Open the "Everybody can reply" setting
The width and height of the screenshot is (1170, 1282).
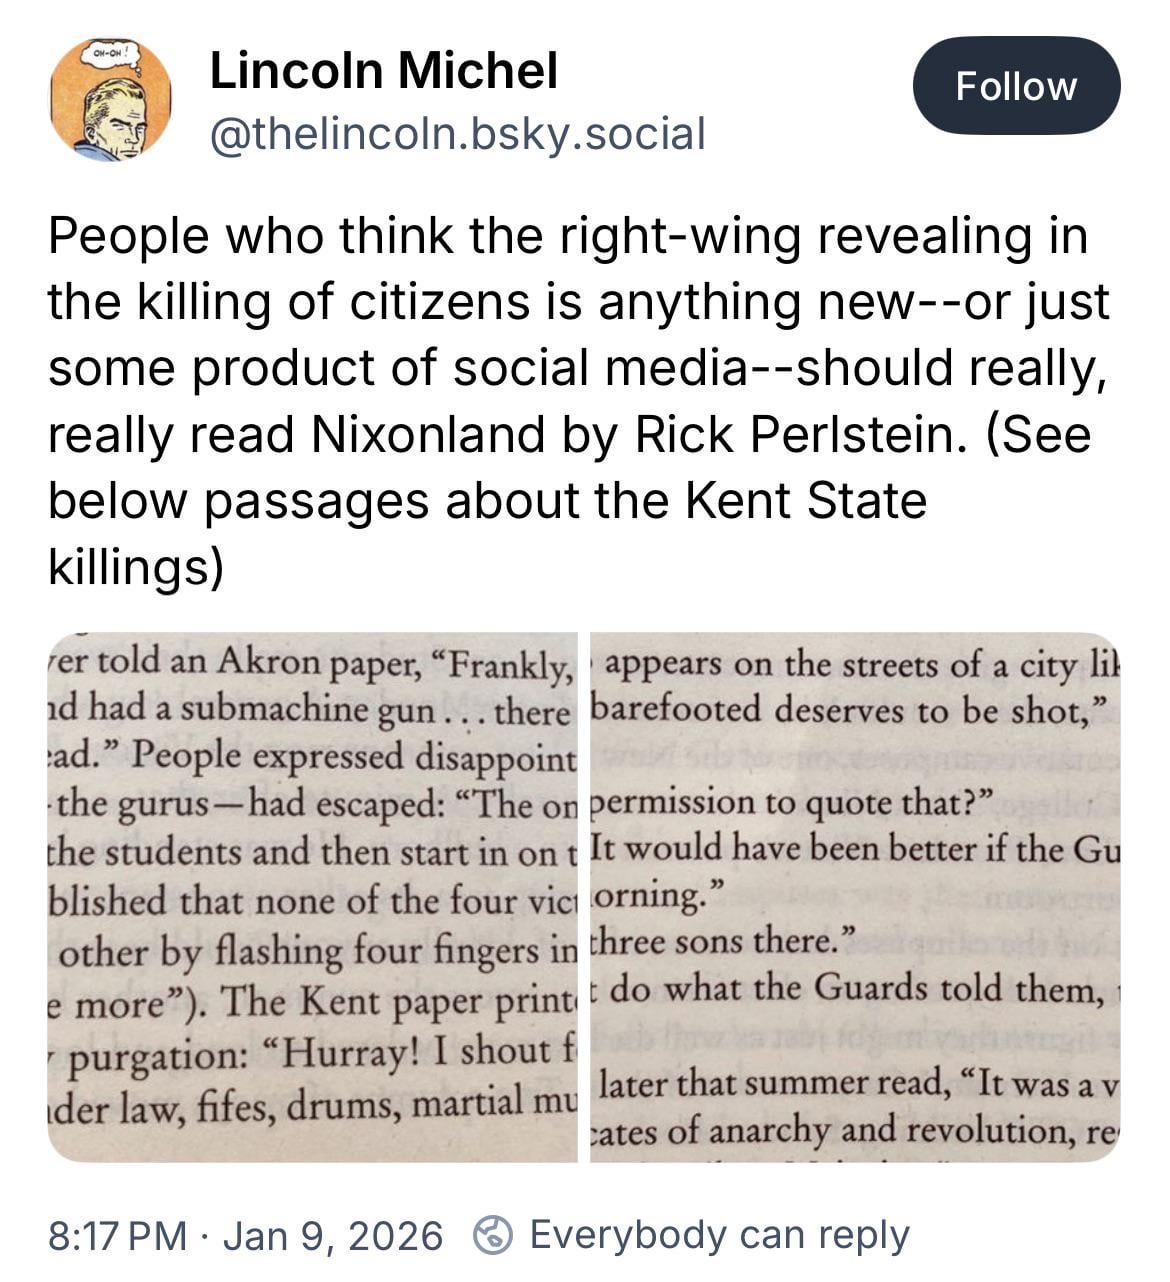click(719, 1236)
